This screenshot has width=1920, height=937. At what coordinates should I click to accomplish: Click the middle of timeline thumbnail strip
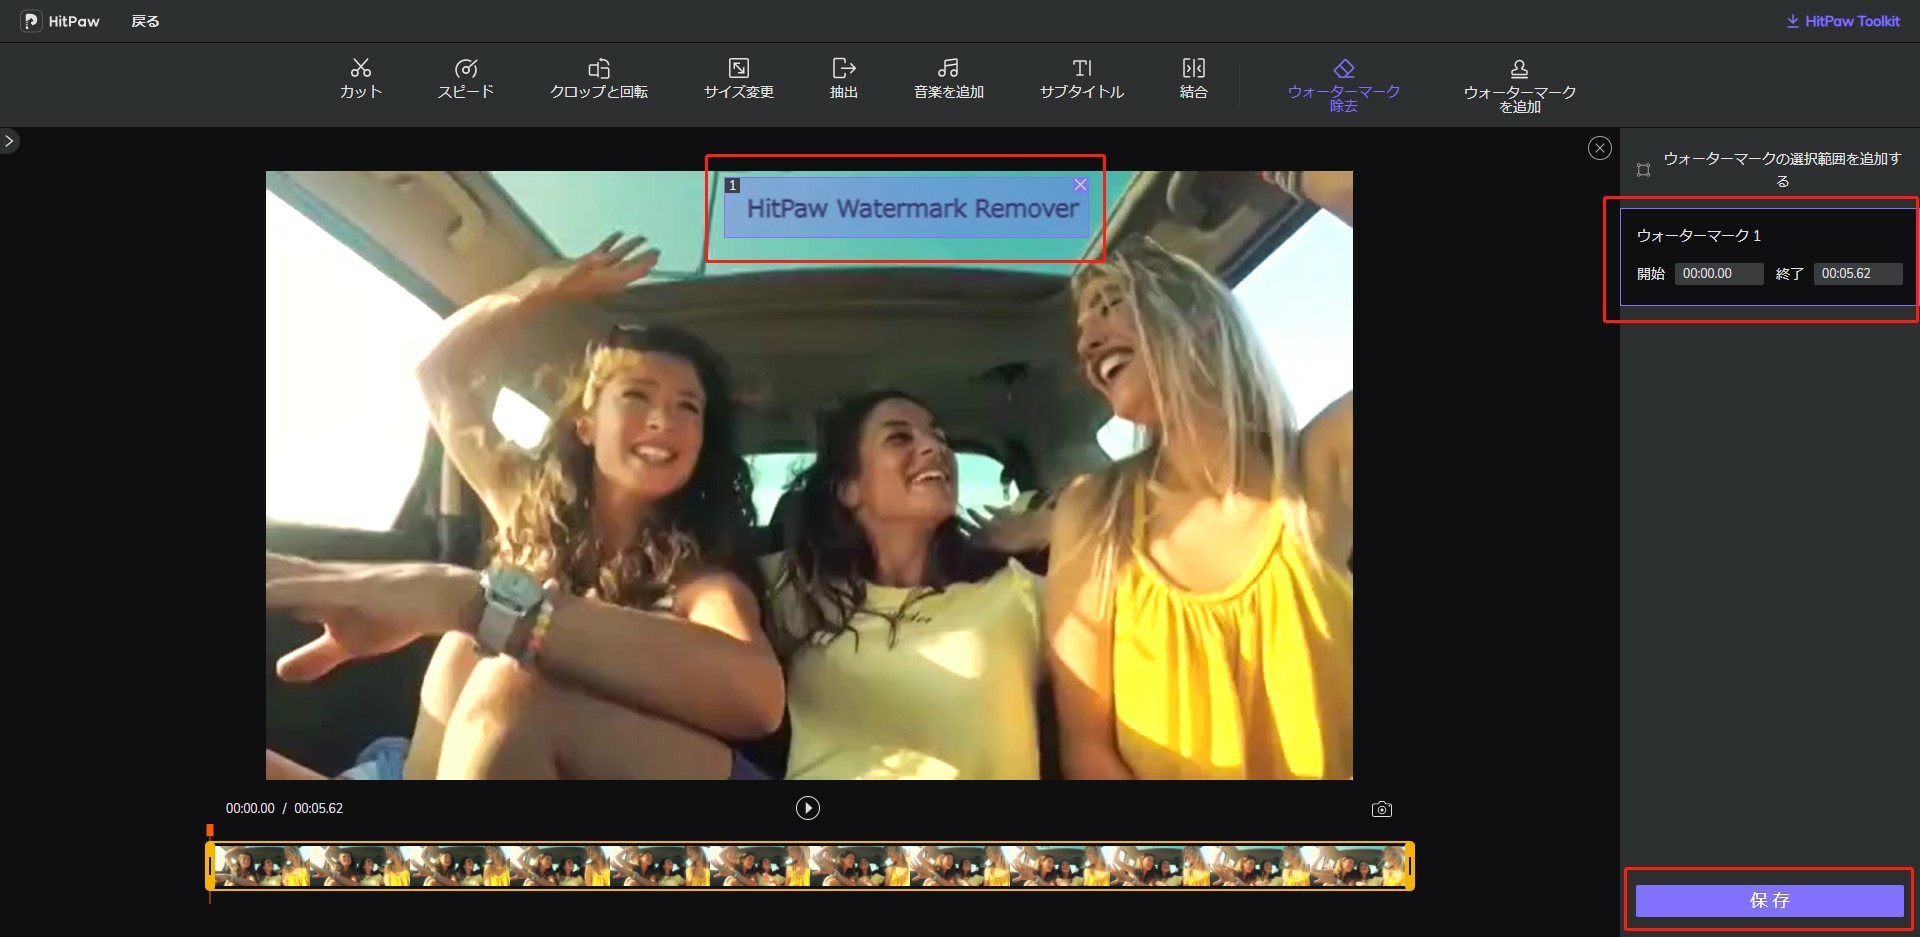click(x=810, y=866)
